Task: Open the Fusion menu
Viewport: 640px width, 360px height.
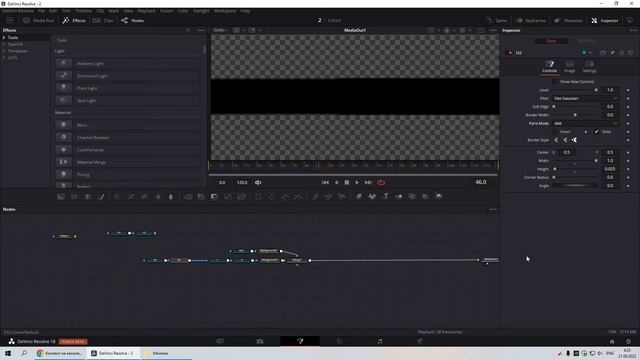Action: [x=167, y=11]
